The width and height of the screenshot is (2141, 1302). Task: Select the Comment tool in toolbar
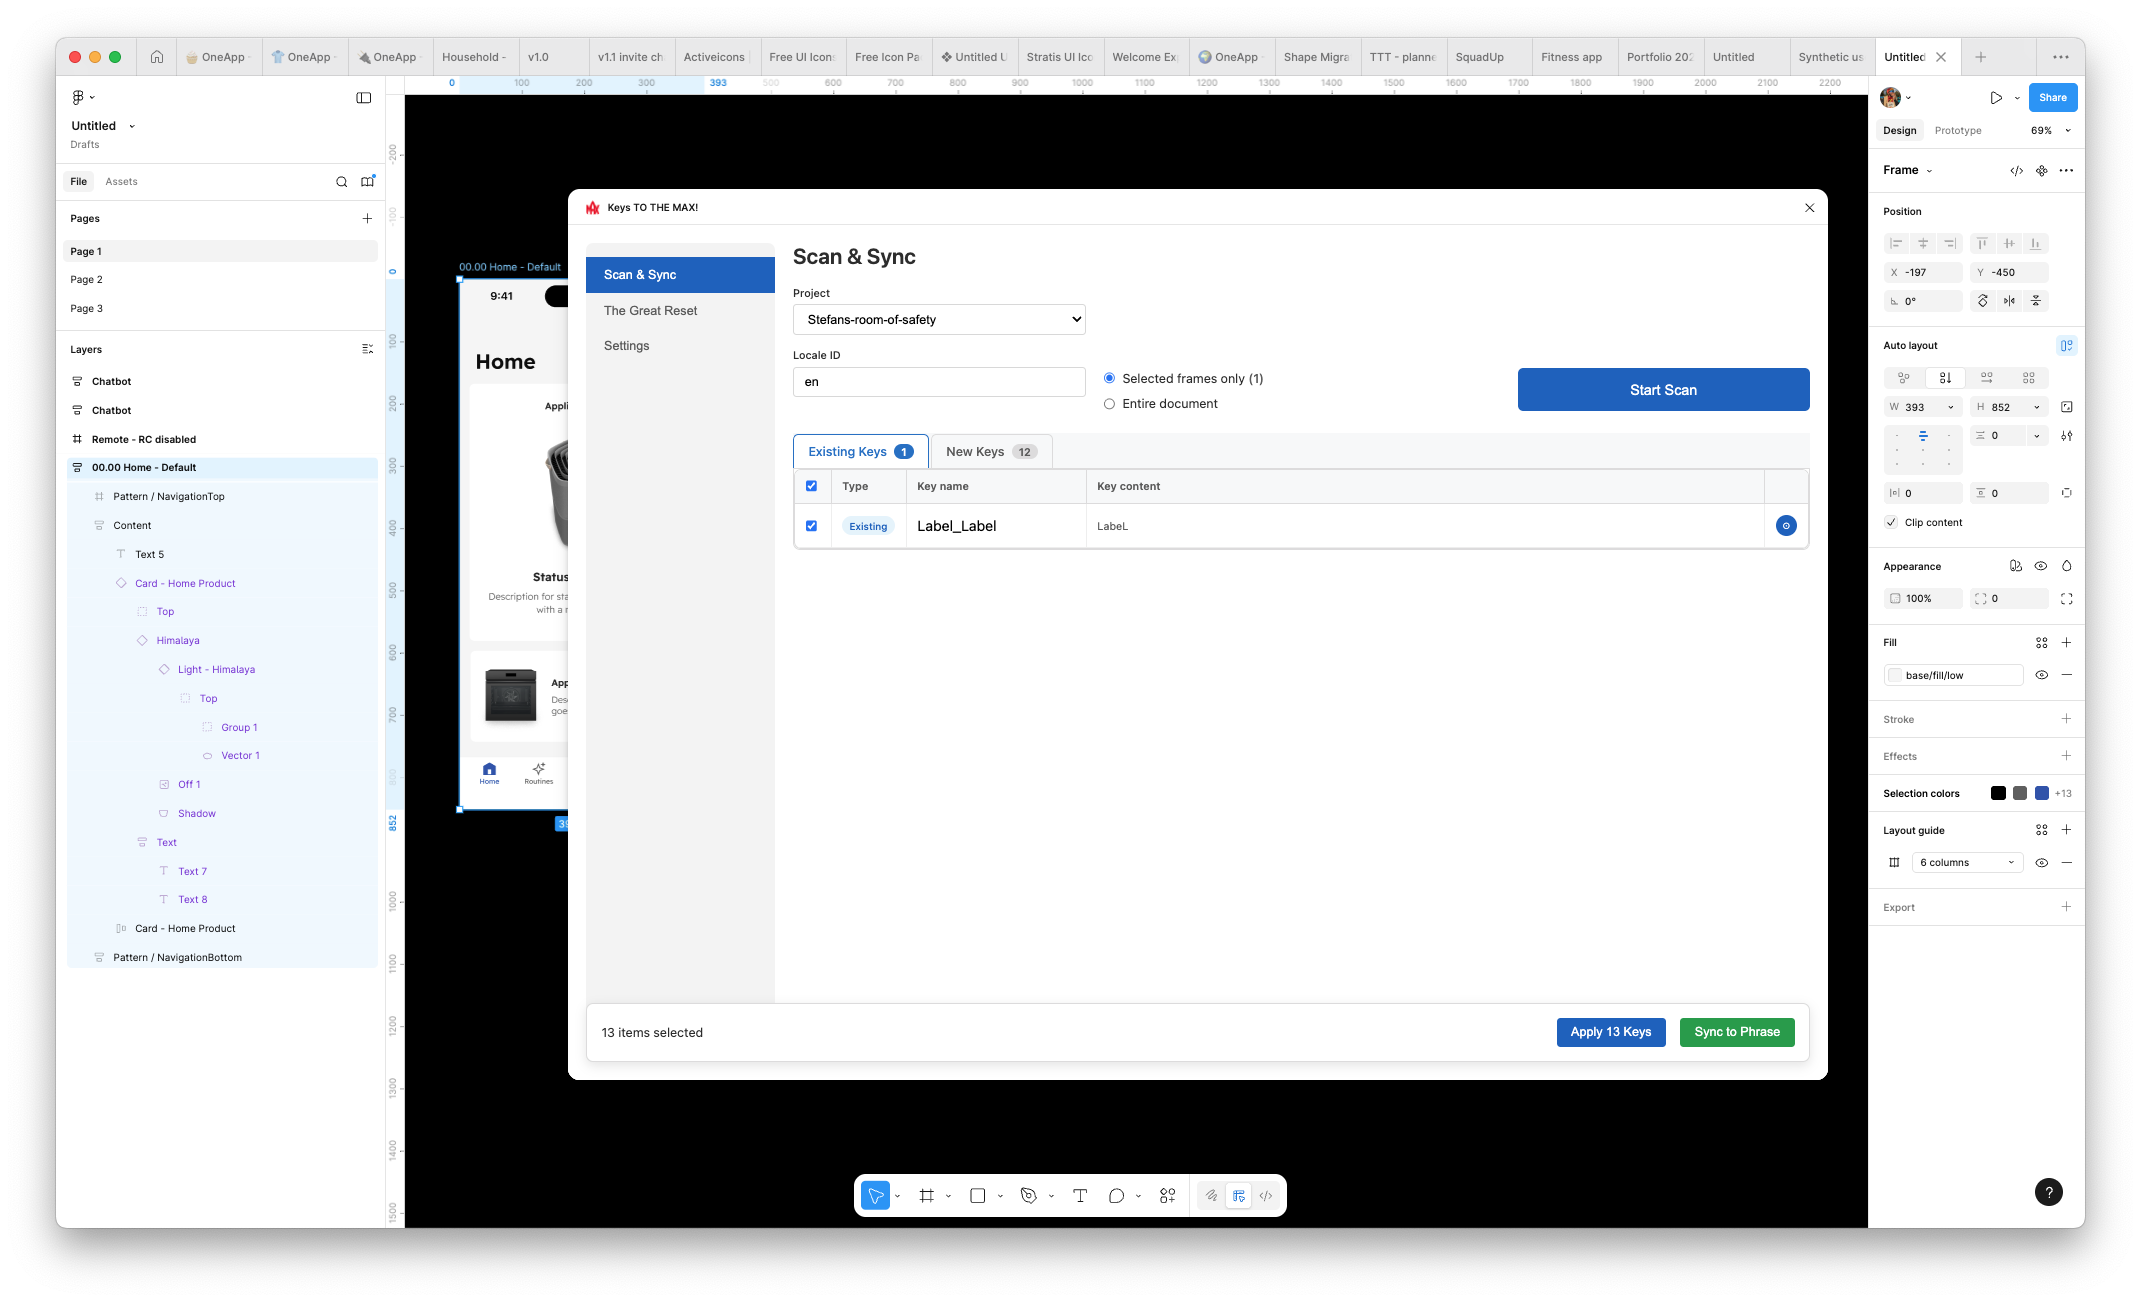pyautogui.click(x=1116, y=1195)
